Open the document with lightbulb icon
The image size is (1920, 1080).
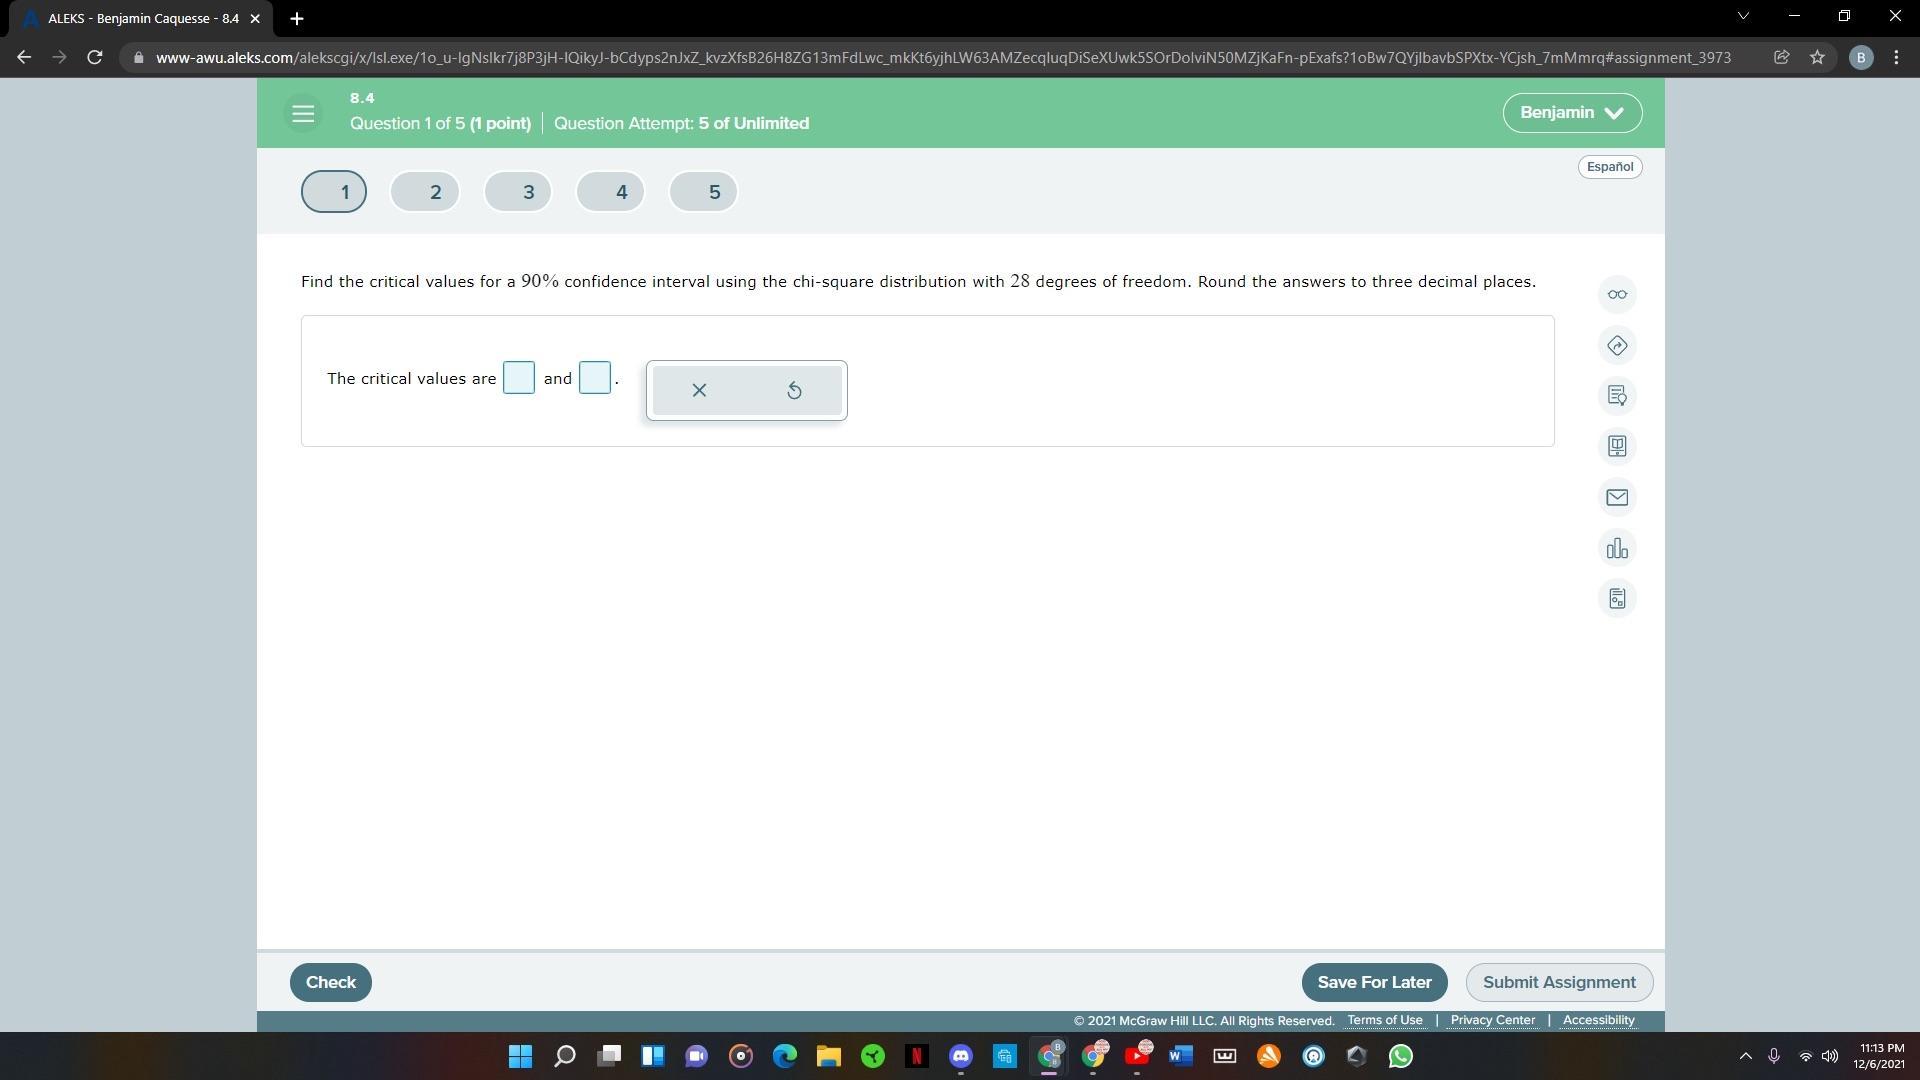pyautogui.click(x=1617, y=395)
